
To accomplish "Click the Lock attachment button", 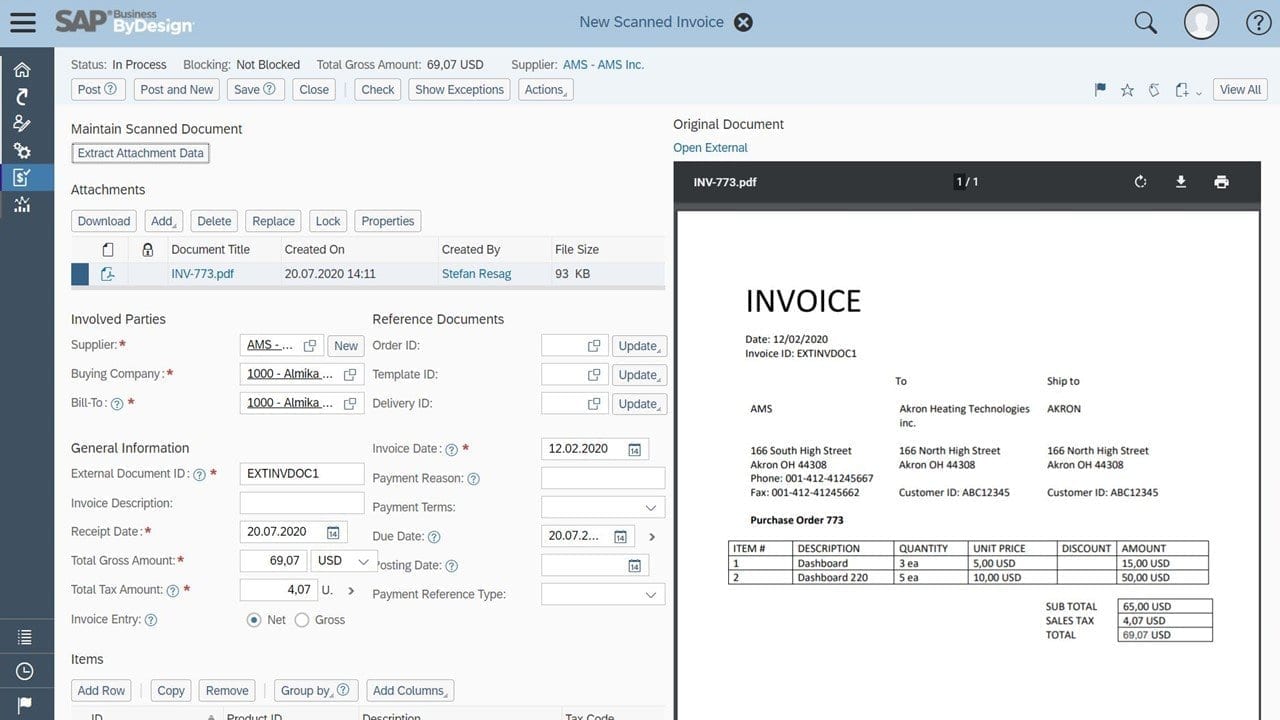I will 328,221.
